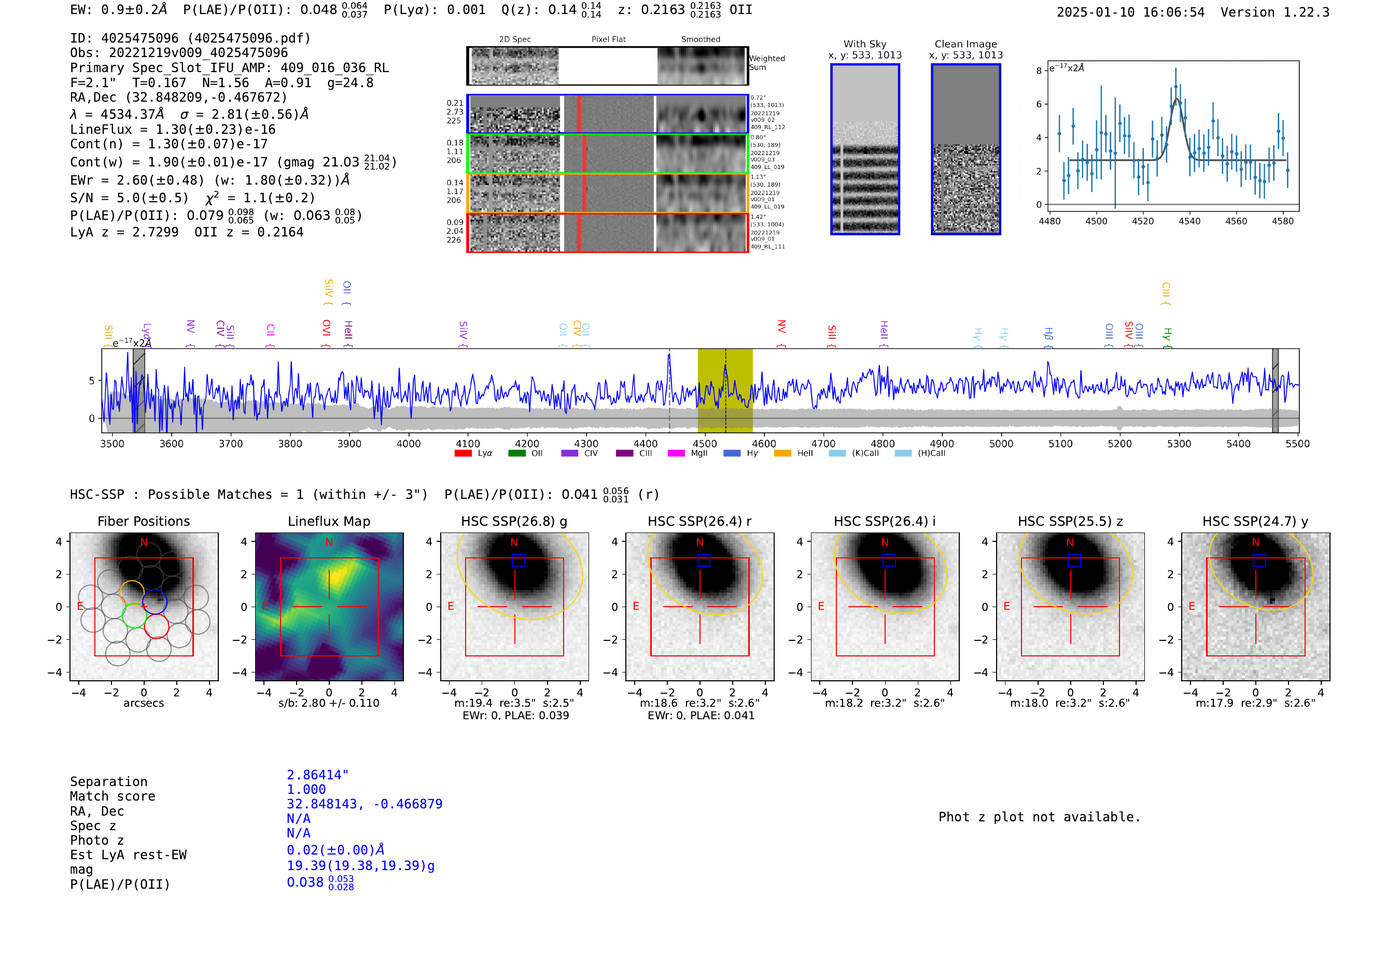Click the EW: 0.9±0.2Å header value
The image size is (1400, 953).
click(119, 9)
